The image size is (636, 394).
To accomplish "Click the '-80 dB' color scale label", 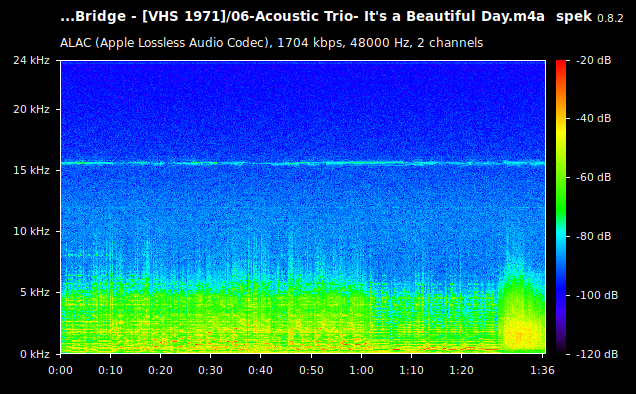I will [x=593, y=236].
